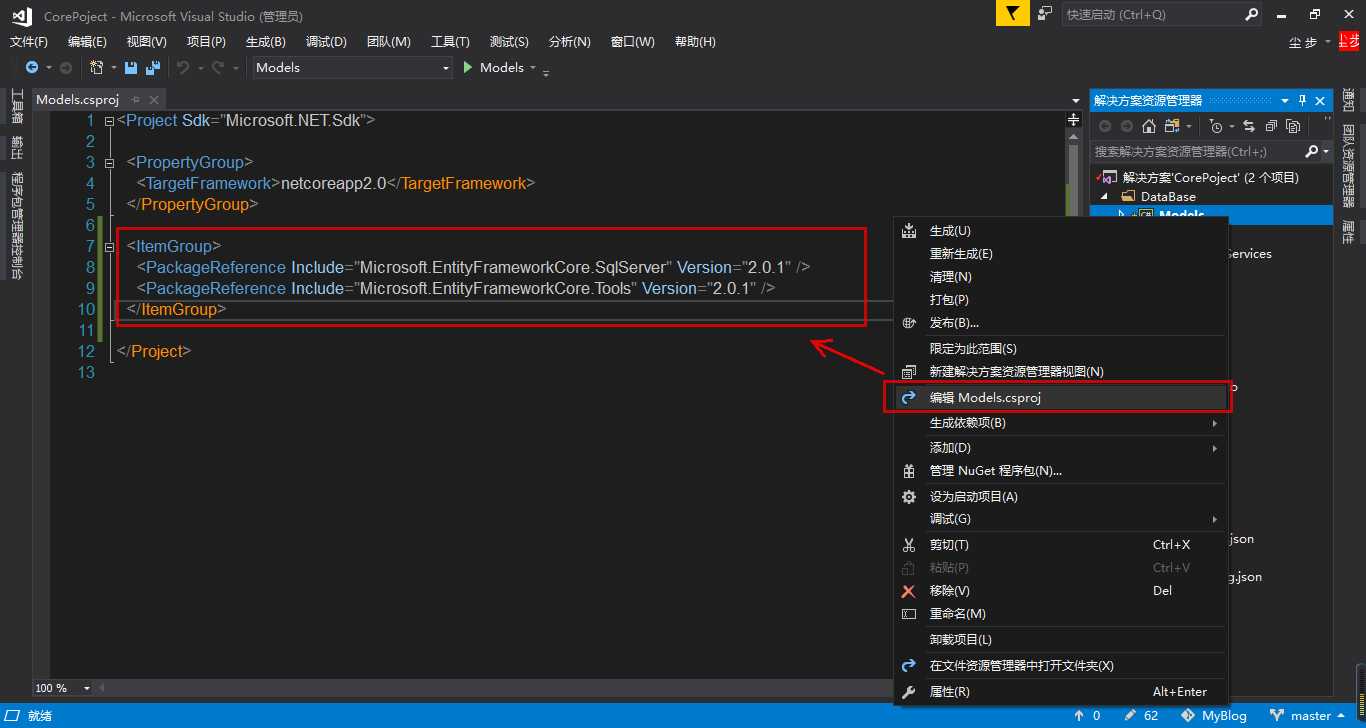Choose 卸载项目(L) in the context menu
Screen dimensions: 1366x728
pos(1060,640)
